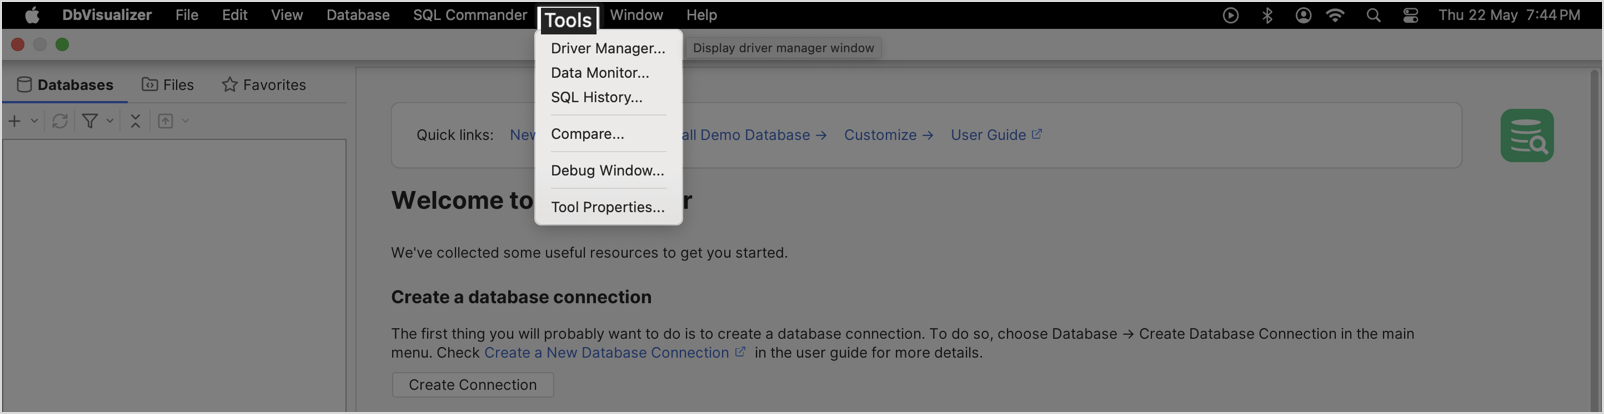Click the vertical scrollbar on the right
This screenshot has height=414, width=1604.
click(1594, 240)
